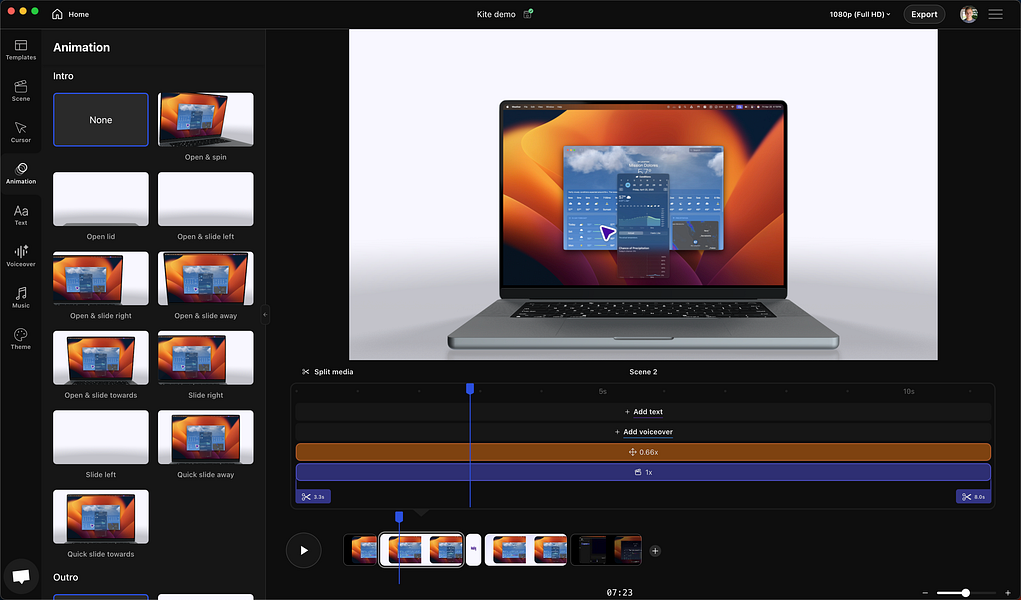Click the Intro section heading
Image resolution: width=1021 pixels, height=600 pixels.
click(x=63, y=76)
